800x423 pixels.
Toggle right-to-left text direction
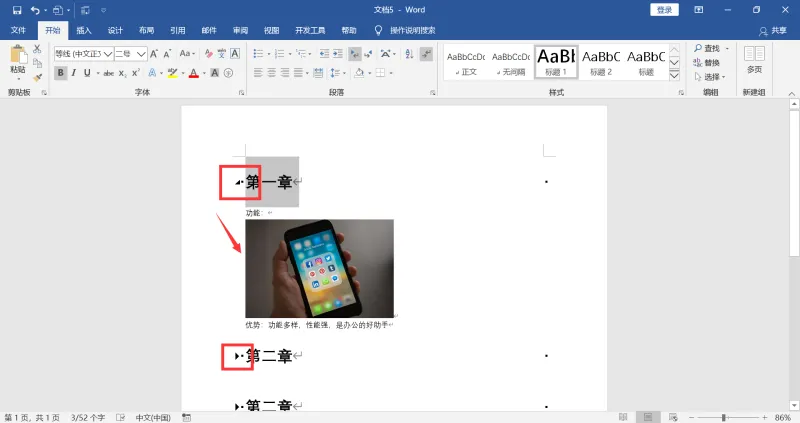[368, 54]
